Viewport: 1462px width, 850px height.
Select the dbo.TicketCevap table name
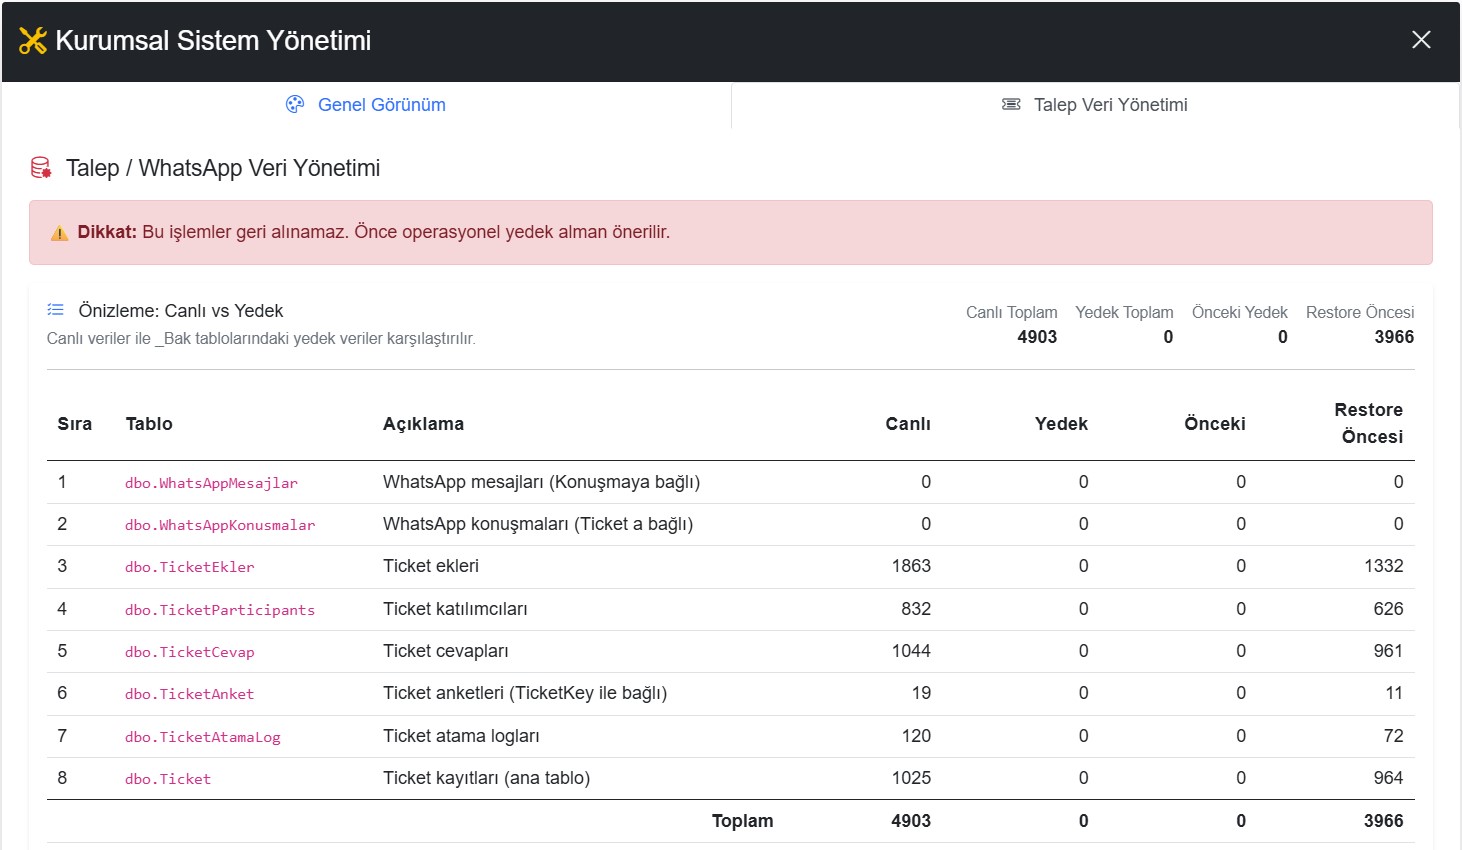[x=190, y=652]
